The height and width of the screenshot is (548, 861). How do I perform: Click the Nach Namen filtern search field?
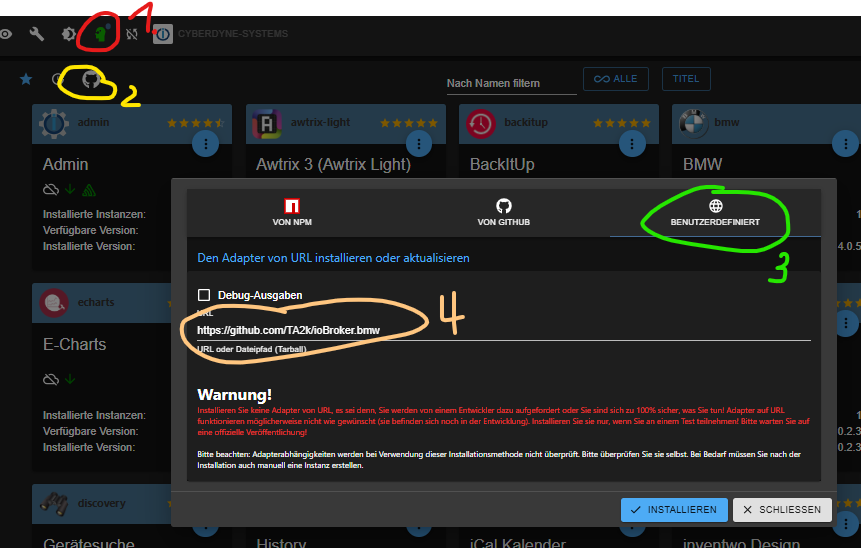point(510,83)
